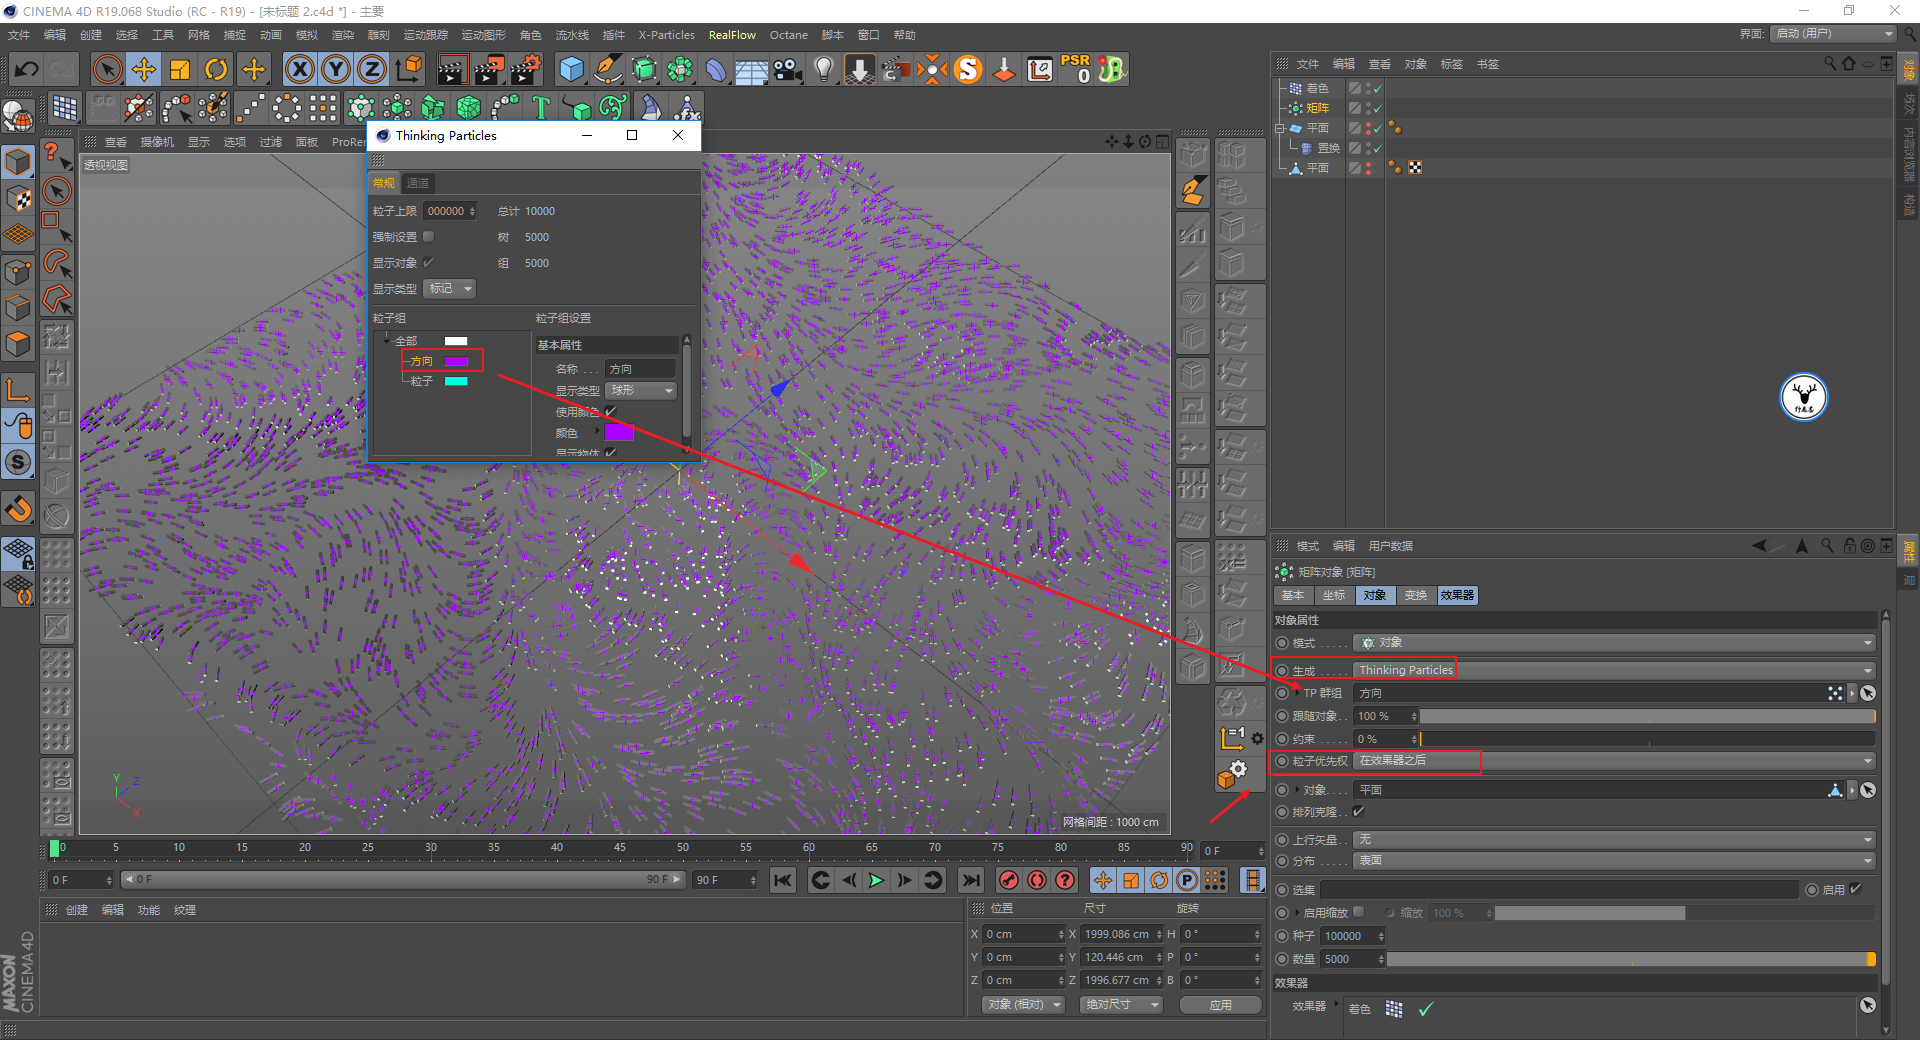The image size is (1920, 1040).
Task: Click the 应用 apply button
Action: pos(1221,1004)
